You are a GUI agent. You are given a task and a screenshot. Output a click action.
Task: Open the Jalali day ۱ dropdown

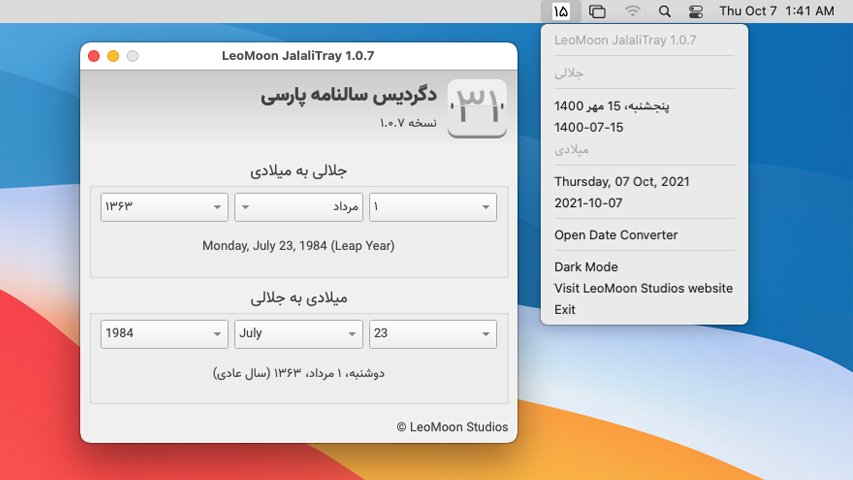(x=433, y=207)
